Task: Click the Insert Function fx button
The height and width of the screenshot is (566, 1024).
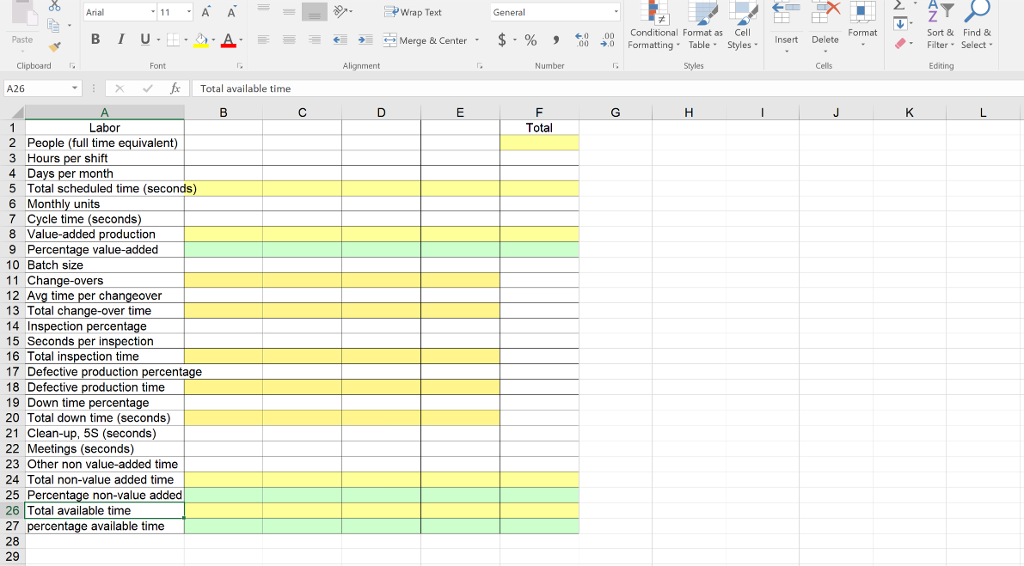Action: (x=175, y=89)
